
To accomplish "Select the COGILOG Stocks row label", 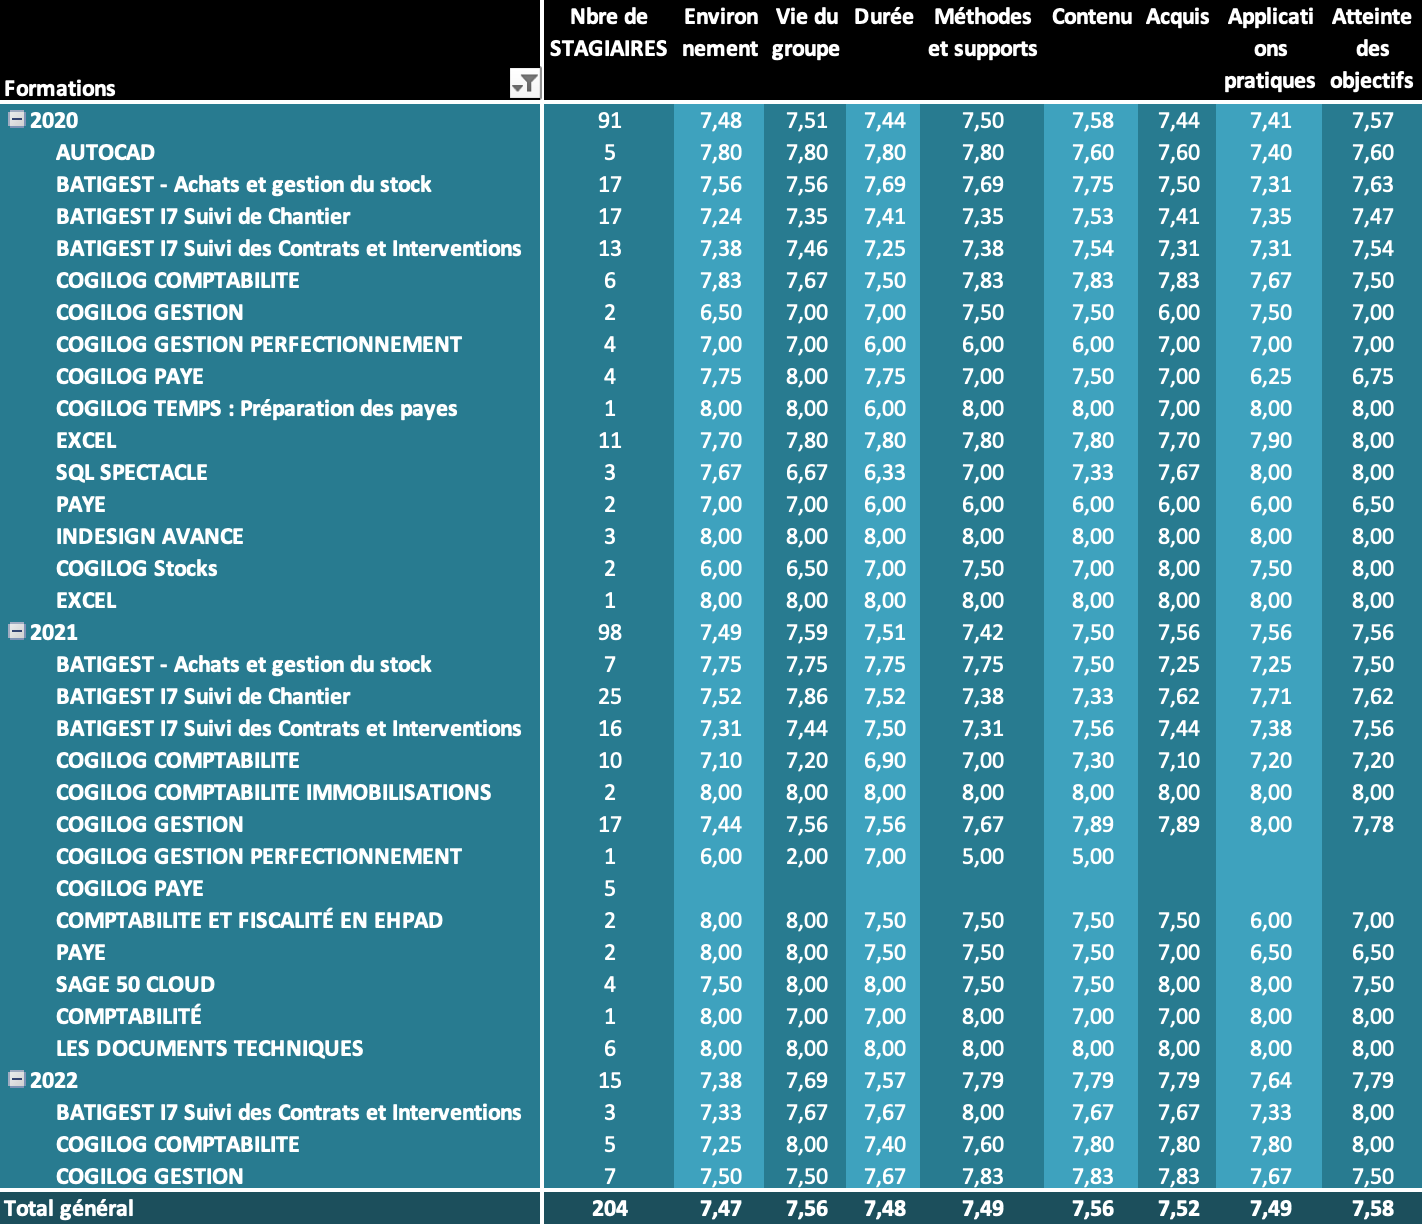I will pyautogui.click(x=137, y=568).
